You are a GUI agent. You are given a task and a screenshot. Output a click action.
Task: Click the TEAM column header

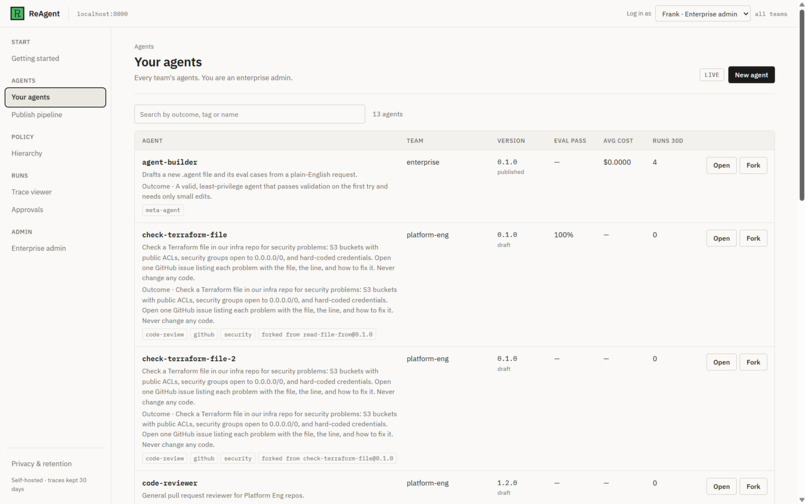click(415, 140)
